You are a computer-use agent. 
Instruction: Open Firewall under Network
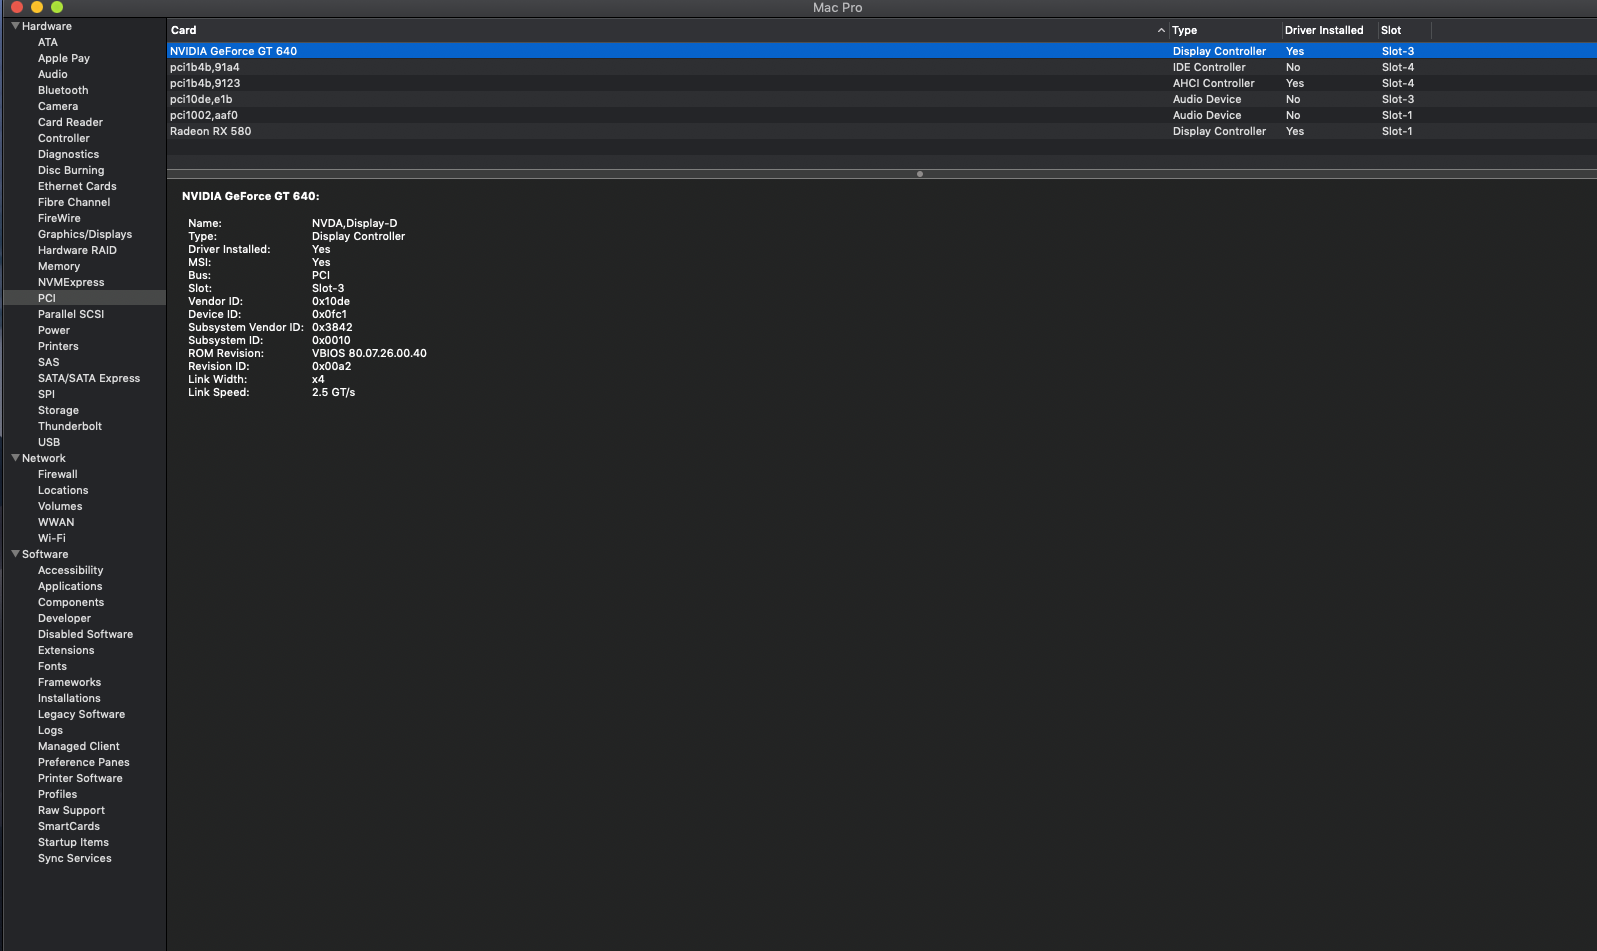(x=58, y=474)
